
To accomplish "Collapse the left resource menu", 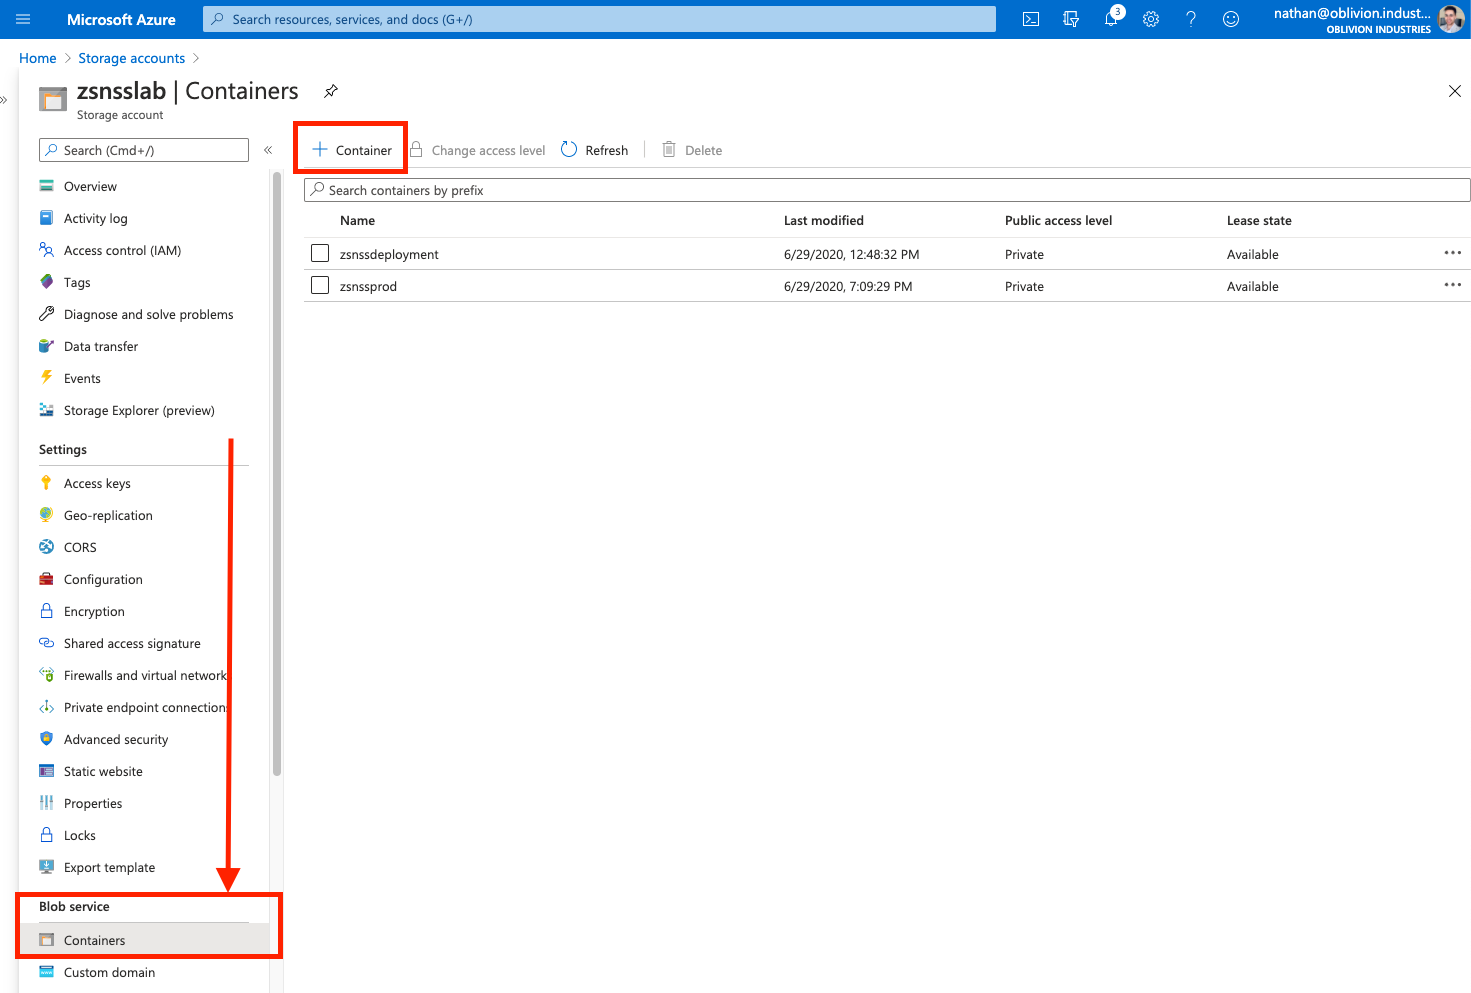I will (268, 150).
